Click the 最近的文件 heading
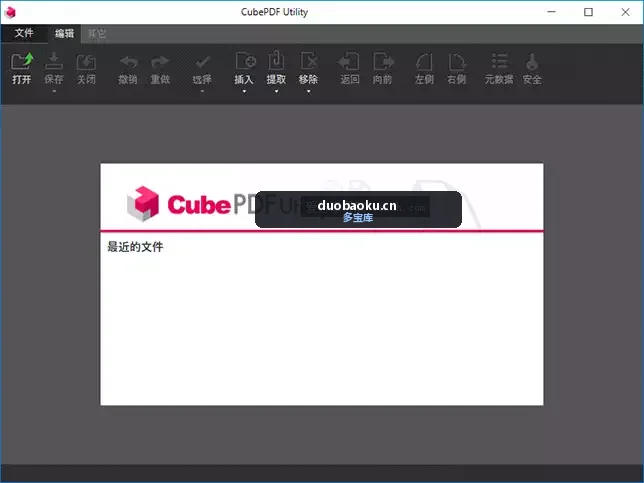This screenshot has height=483, width=644. (x=135, y=246)
